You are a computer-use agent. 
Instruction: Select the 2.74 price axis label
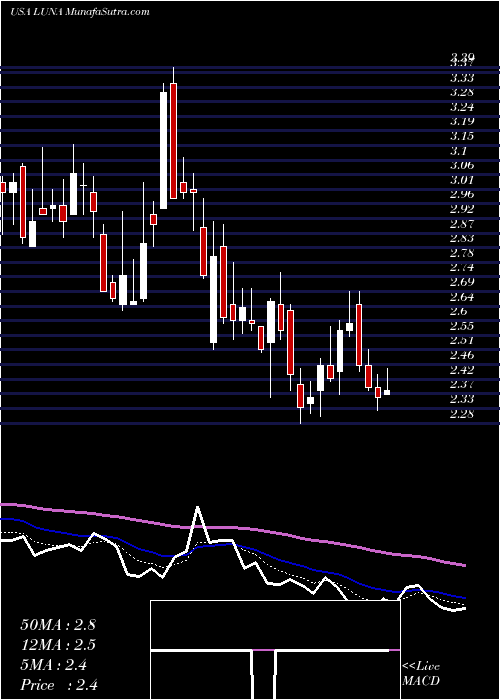click(462, 267)
